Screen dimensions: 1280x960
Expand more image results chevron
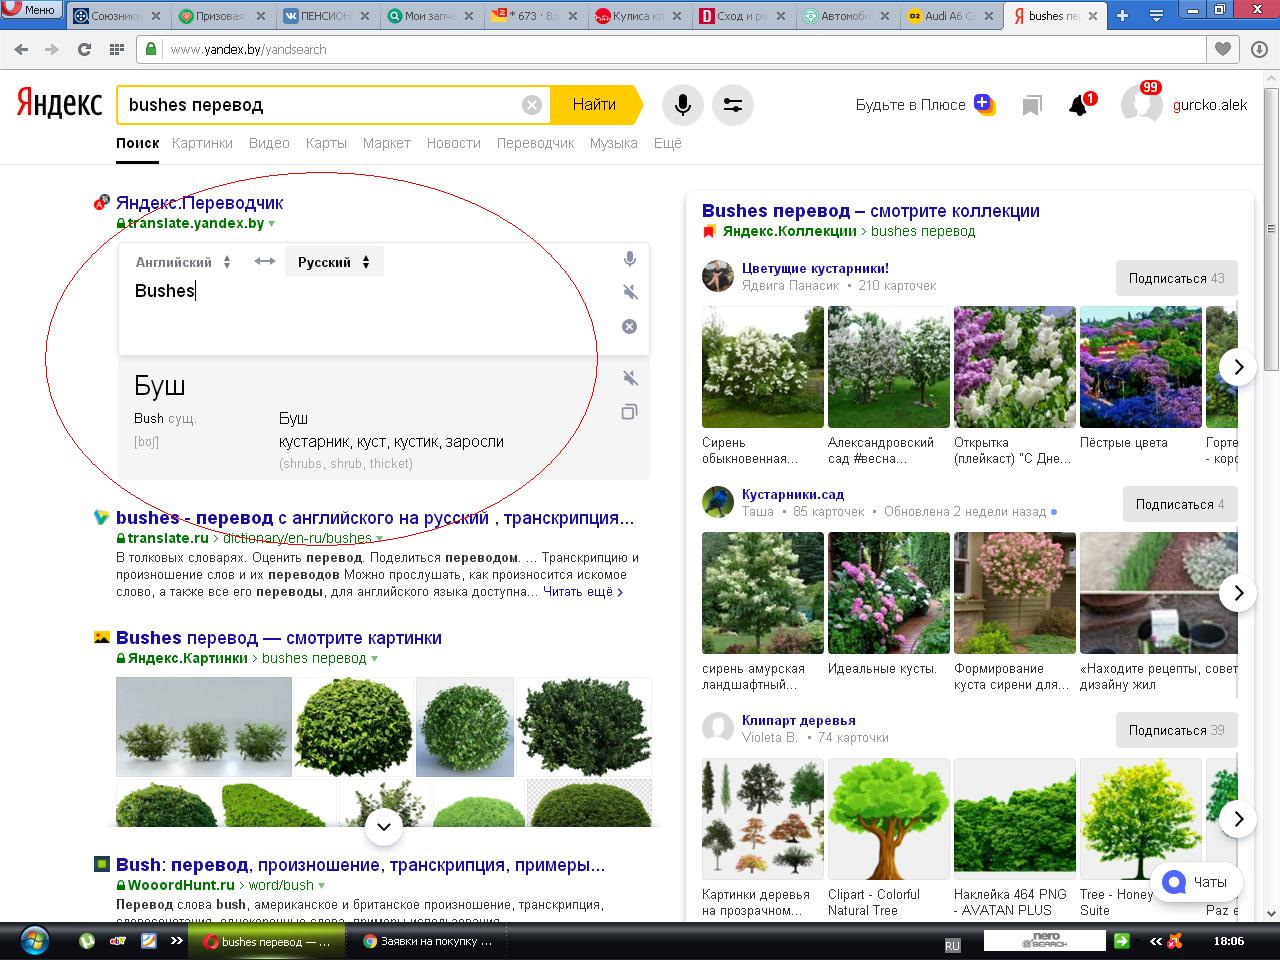coord(383,826)
